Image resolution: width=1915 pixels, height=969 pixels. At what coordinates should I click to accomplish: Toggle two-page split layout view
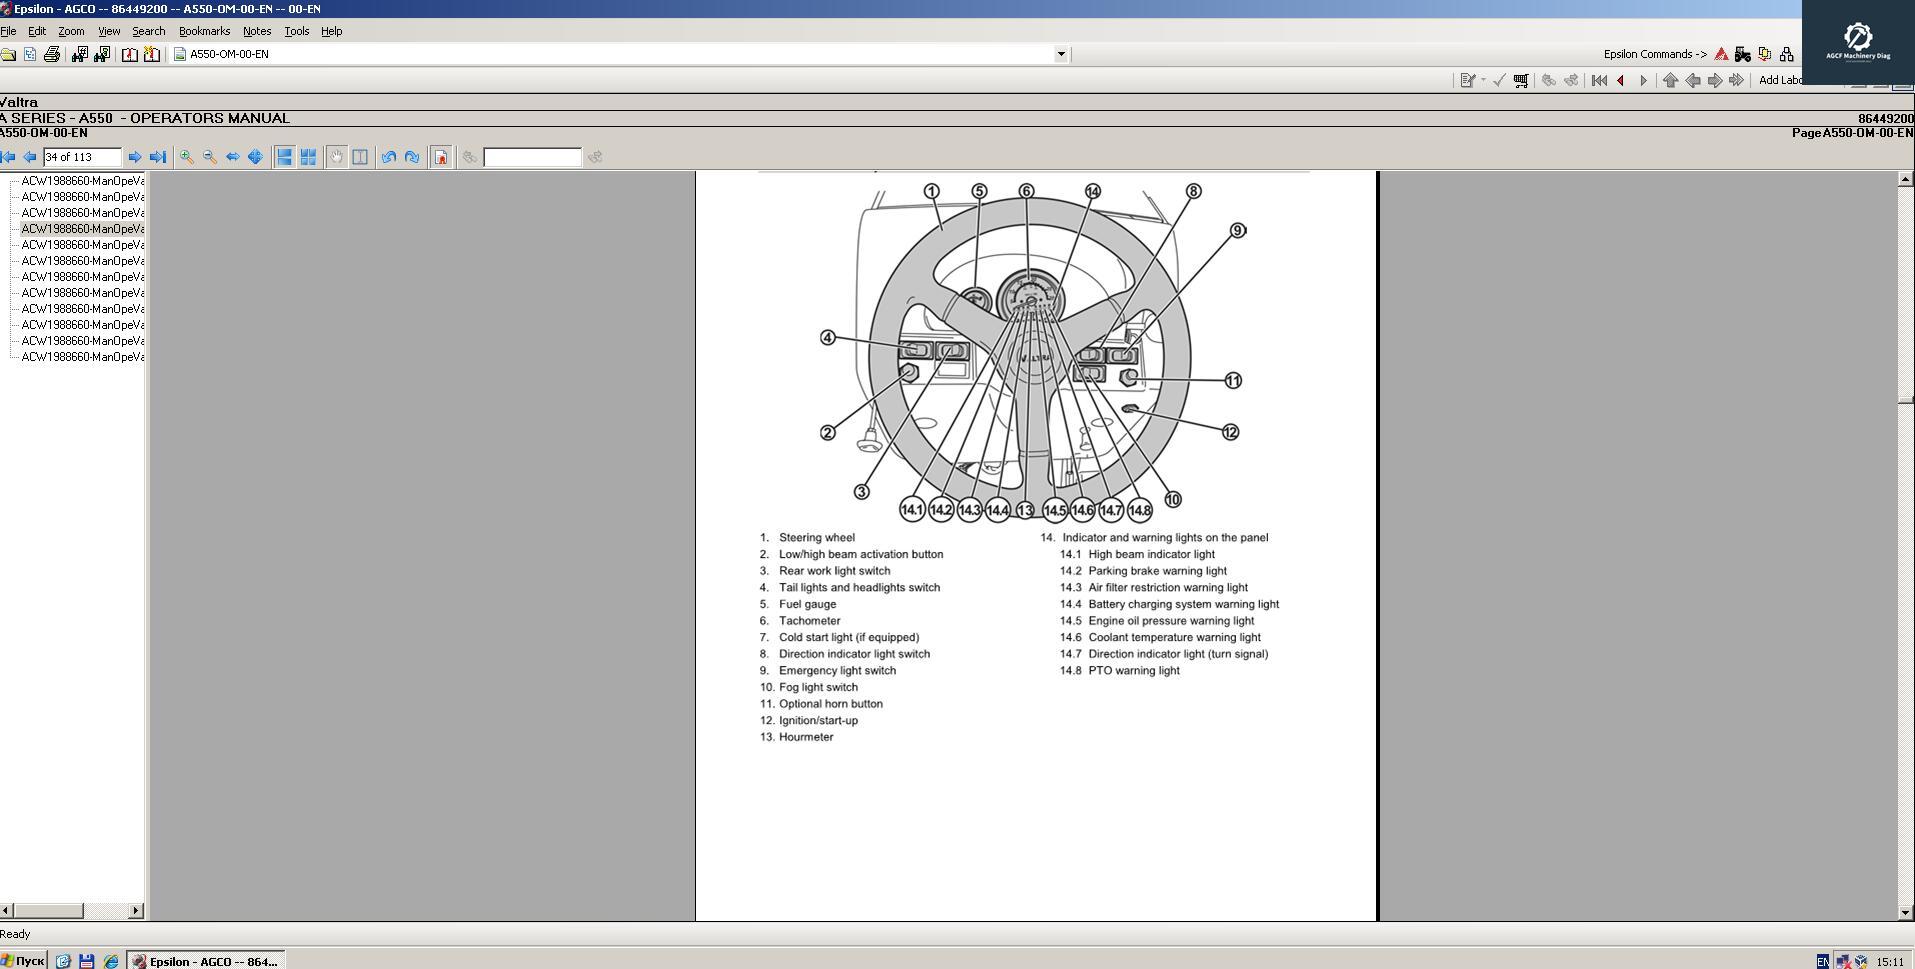(x=284, y=157)
